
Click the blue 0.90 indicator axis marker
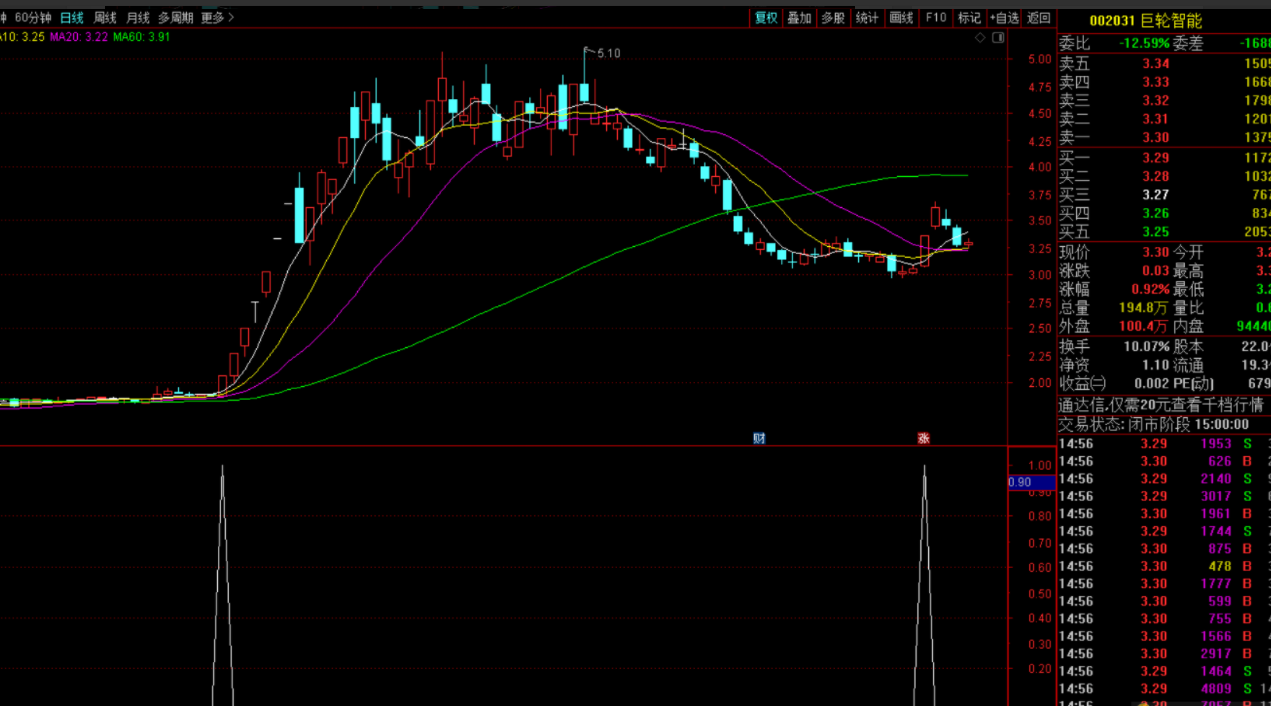[1031, 483]
